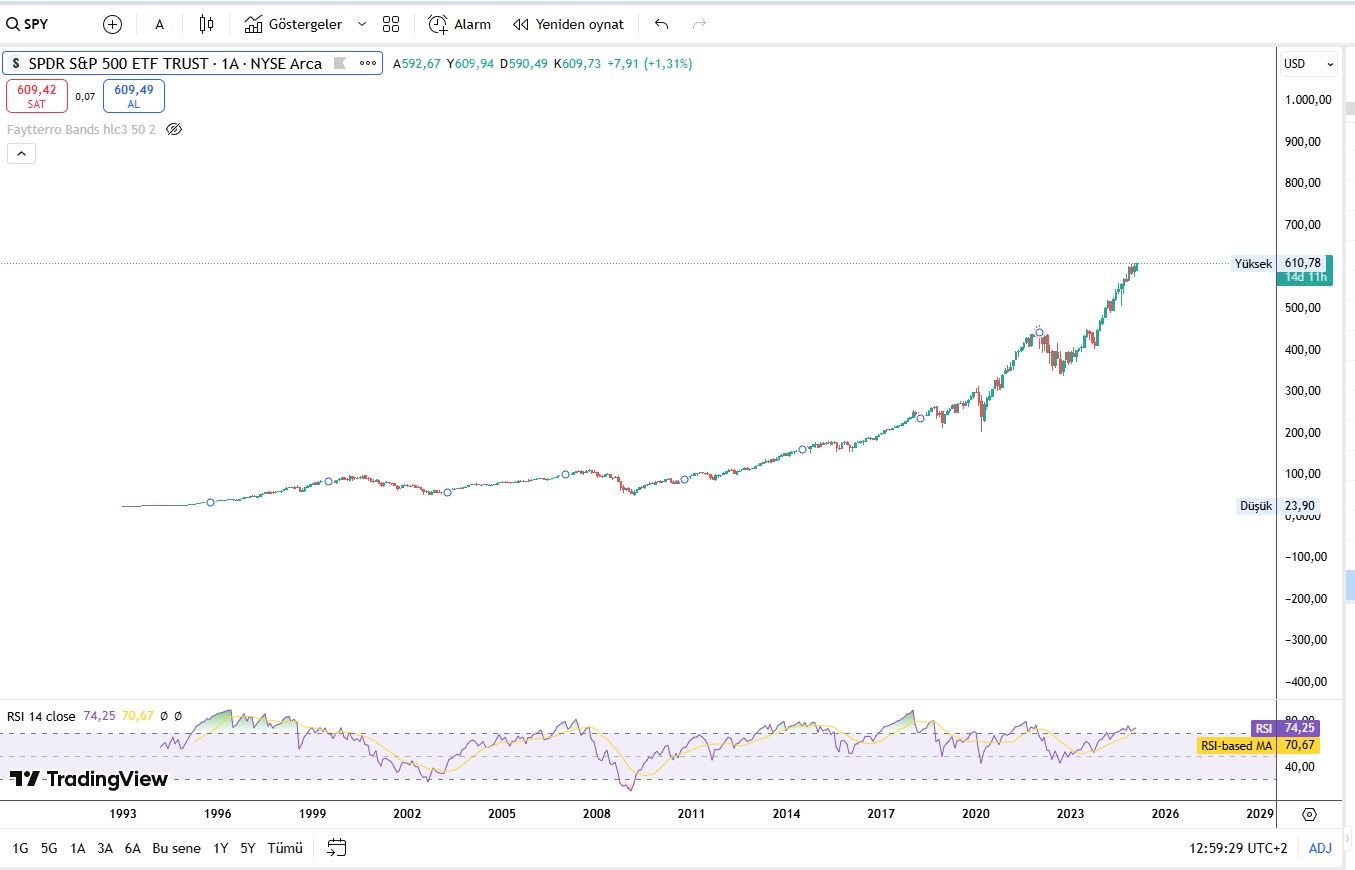1355x870 pixels.
Task: Click the yellow RSI-based MA 70,67 label
Action: (x=1258, y=745)
